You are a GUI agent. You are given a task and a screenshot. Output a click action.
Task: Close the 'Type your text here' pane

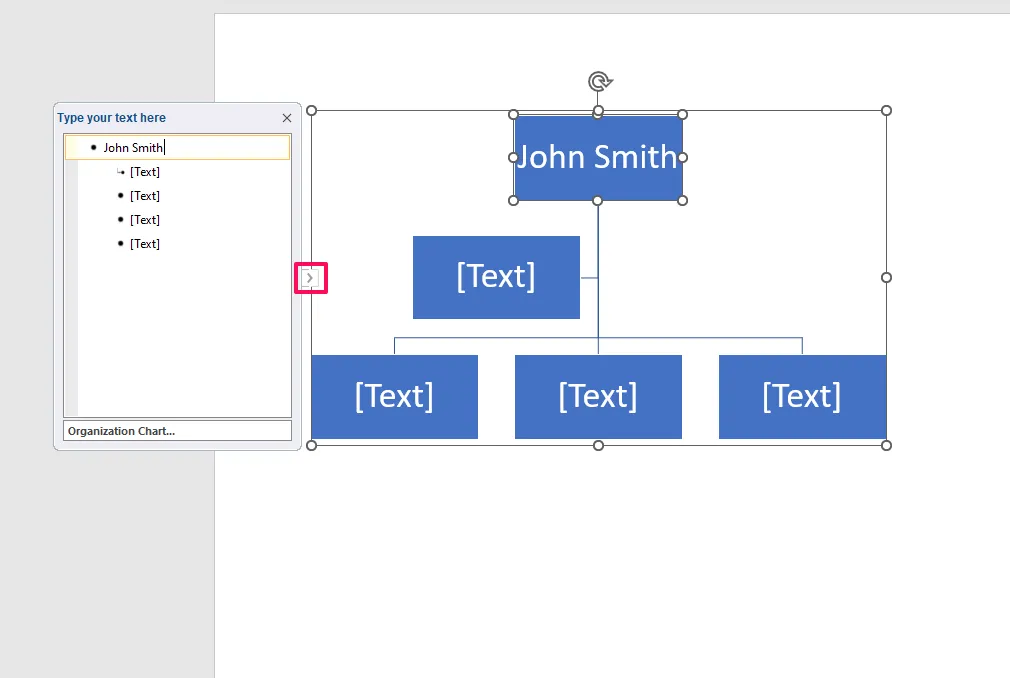tap(287, 118)
